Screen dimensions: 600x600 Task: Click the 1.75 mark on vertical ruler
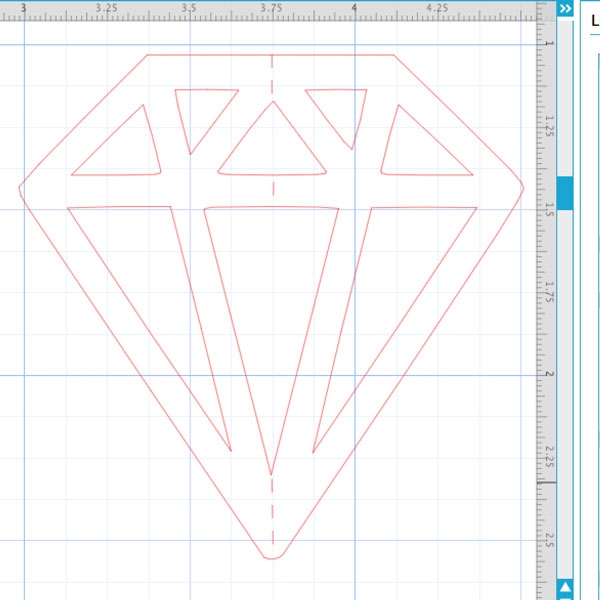click(x=549, y=292)
